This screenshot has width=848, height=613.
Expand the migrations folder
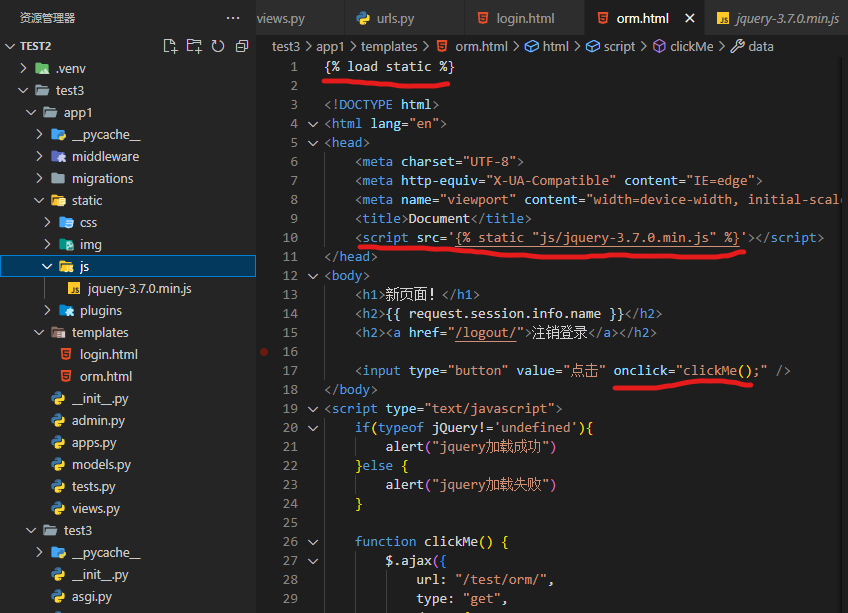coord(102,178)
